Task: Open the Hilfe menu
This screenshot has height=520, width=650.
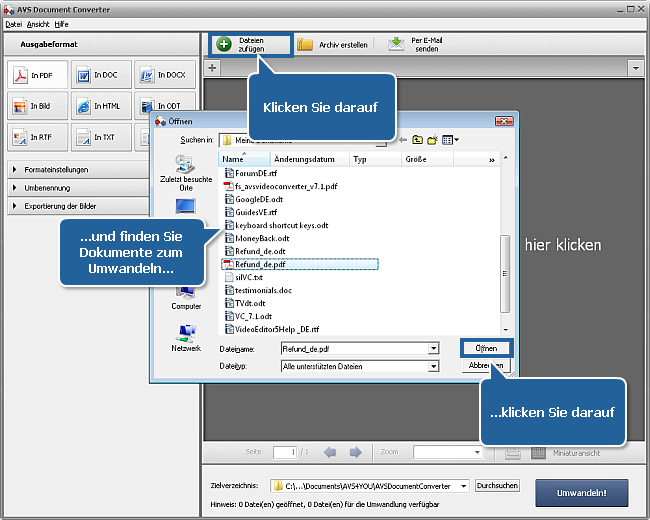Action: pos(61,24)
